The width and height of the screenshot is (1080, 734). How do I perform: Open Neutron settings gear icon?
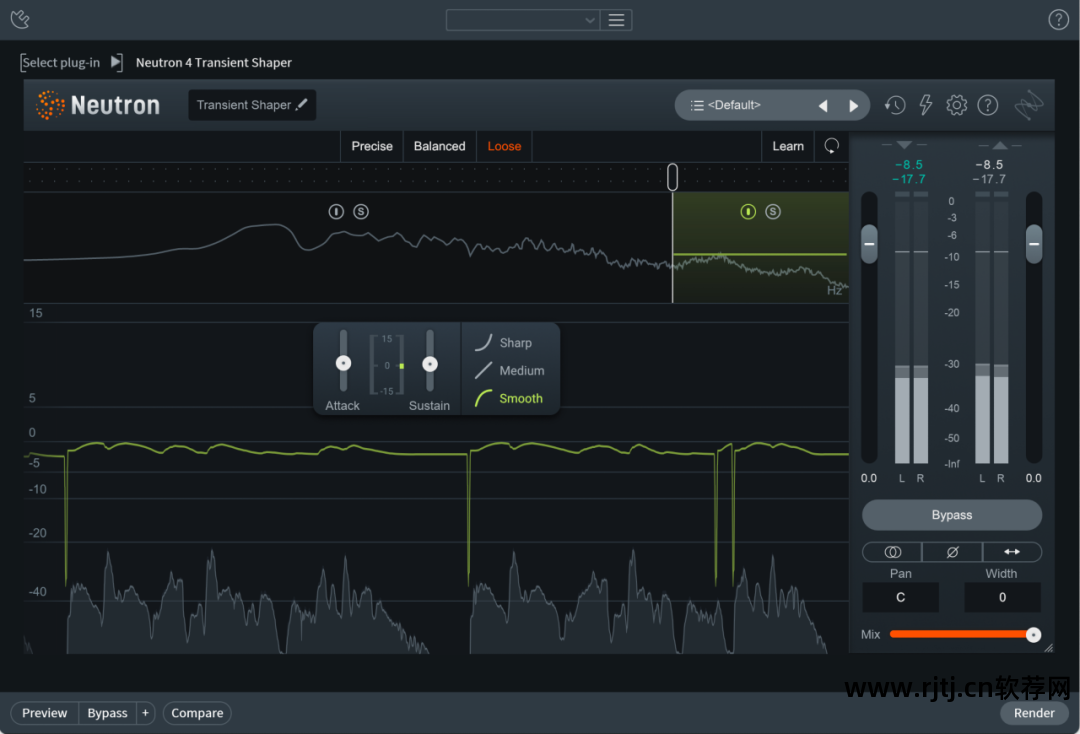957,105
